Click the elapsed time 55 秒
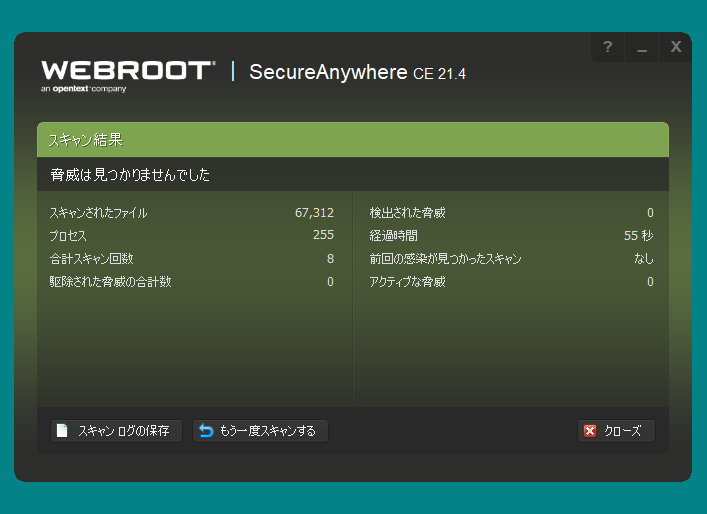The image size is (707, 514). (638, 235)
